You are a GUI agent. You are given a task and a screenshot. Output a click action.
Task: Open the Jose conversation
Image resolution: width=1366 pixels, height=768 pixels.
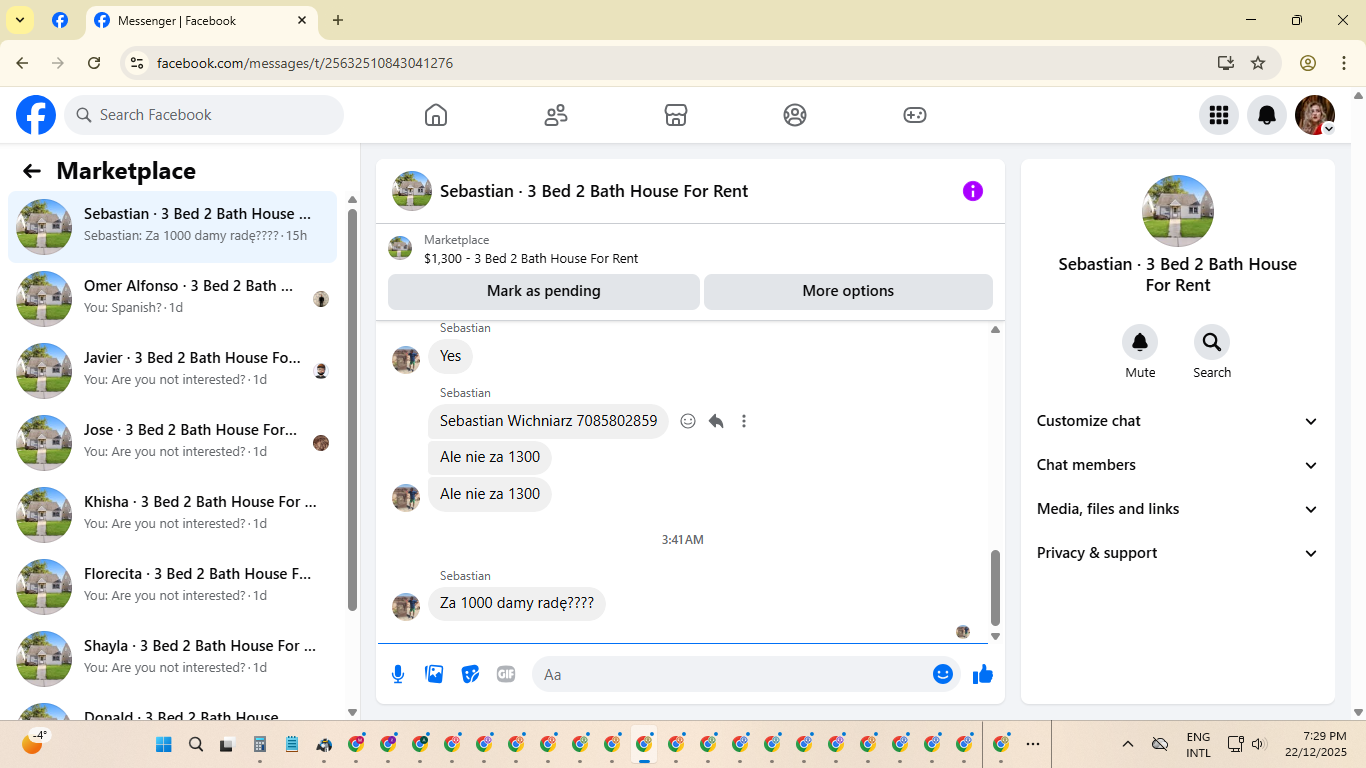172,443
